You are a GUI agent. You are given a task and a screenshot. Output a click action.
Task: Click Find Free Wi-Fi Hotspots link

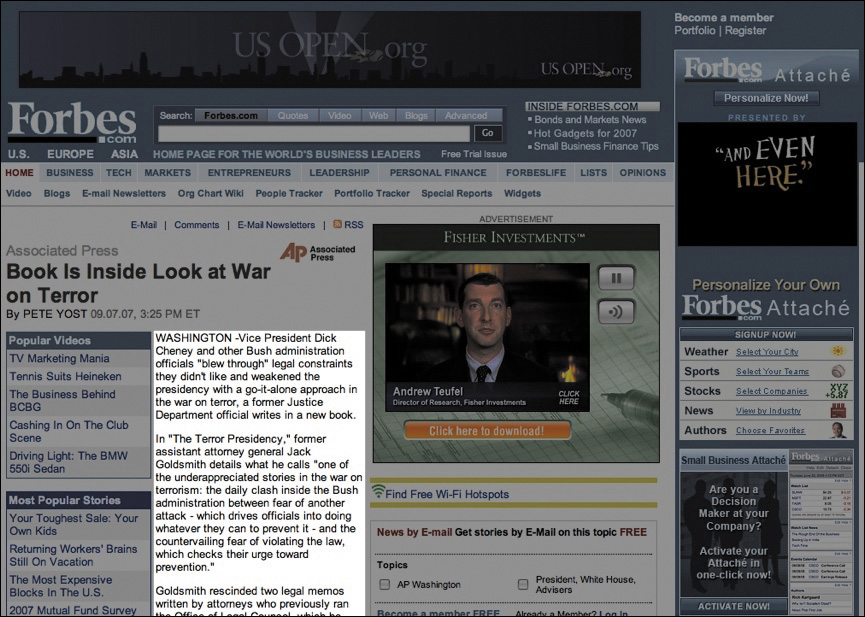pos(447,494)
